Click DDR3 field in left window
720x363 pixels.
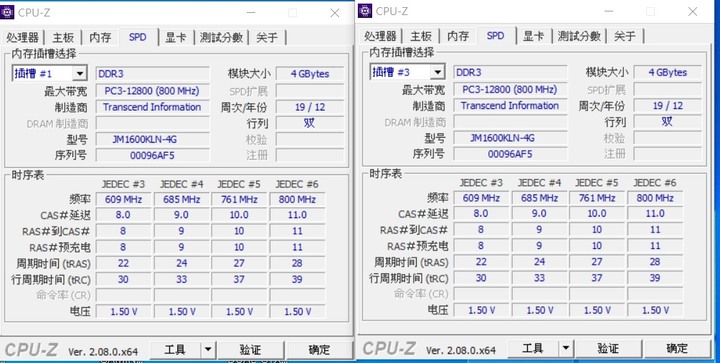tap(152, 73)
